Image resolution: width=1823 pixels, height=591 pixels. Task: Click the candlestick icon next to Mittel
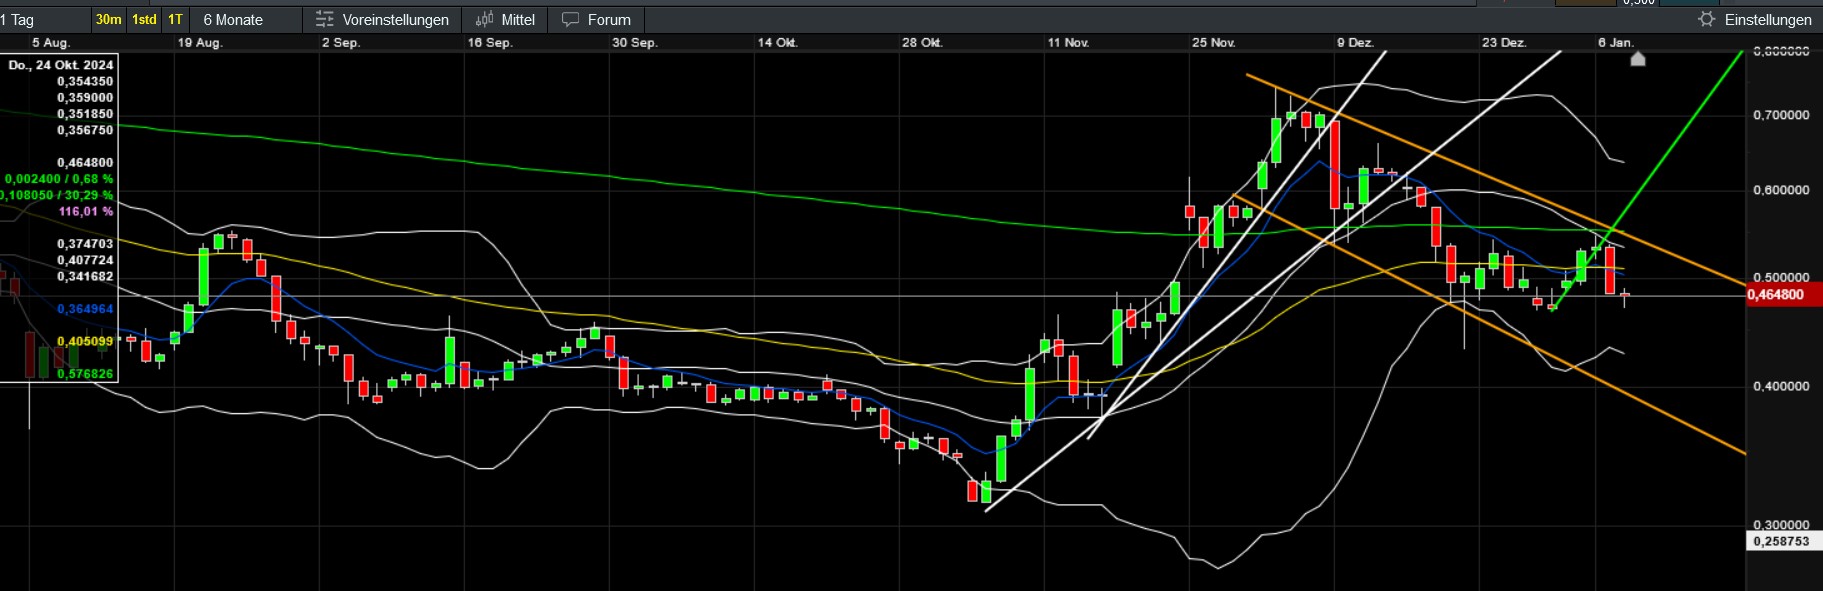click(485, 19)
